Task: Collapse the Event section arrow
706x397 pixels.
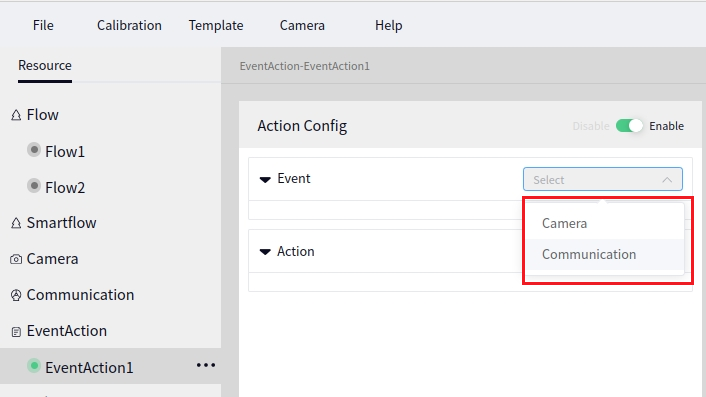Action: click(x=265, y=180)
